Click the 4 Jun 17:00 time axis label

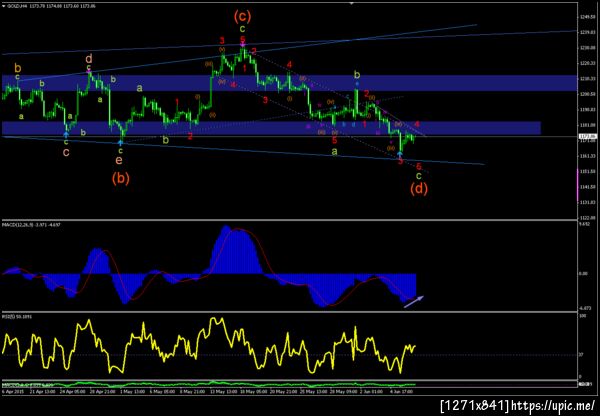click(403, 392)
